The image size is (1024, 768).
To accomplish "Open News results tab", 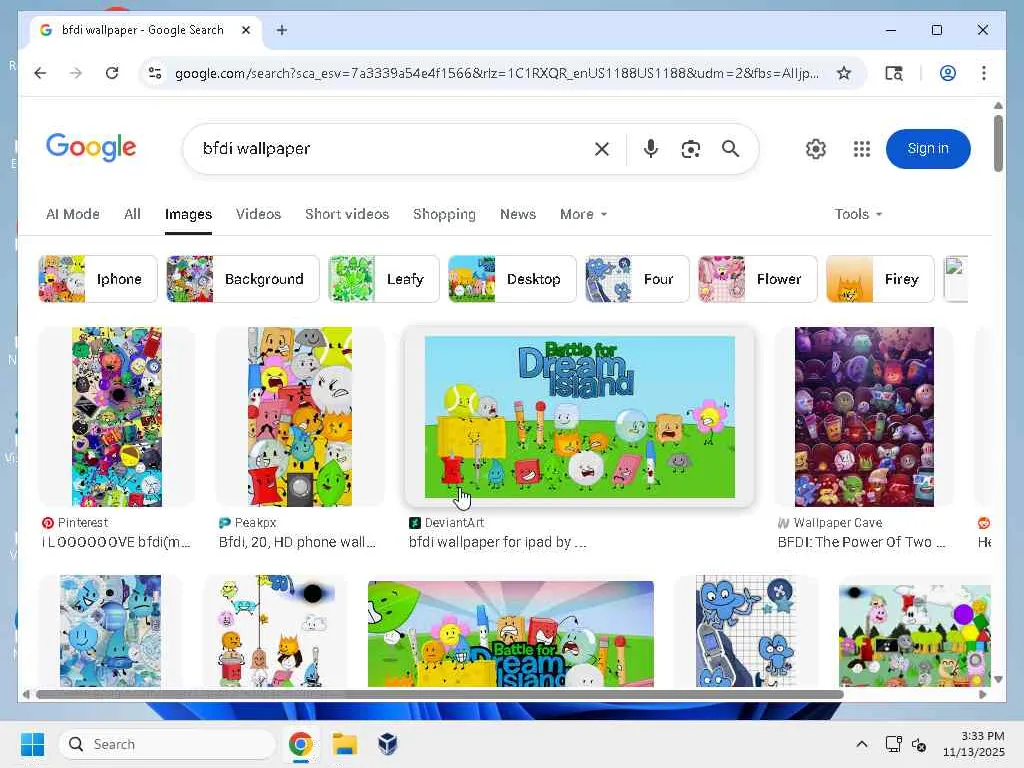I will click(518, 214).
